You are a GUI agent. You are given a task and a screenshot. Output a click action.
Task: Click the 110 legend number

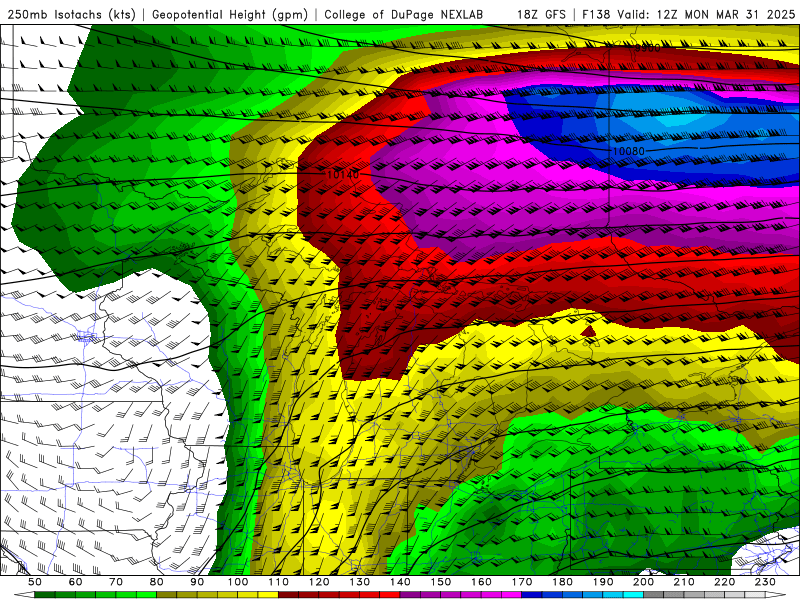(278, 582)
